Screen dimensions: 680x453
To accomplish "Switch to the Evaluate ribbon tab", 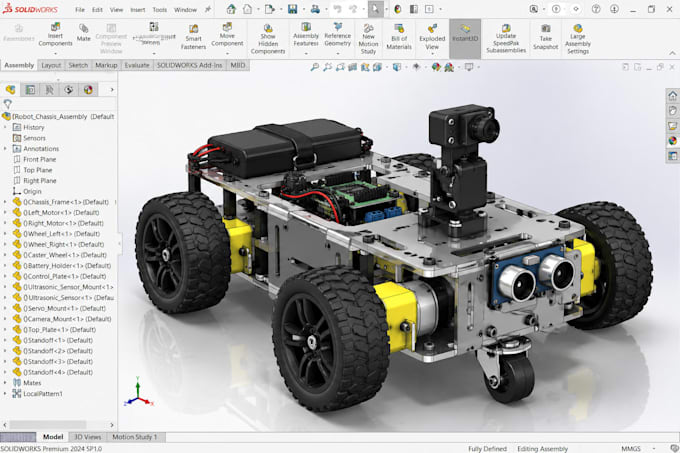I will [137, 65].
